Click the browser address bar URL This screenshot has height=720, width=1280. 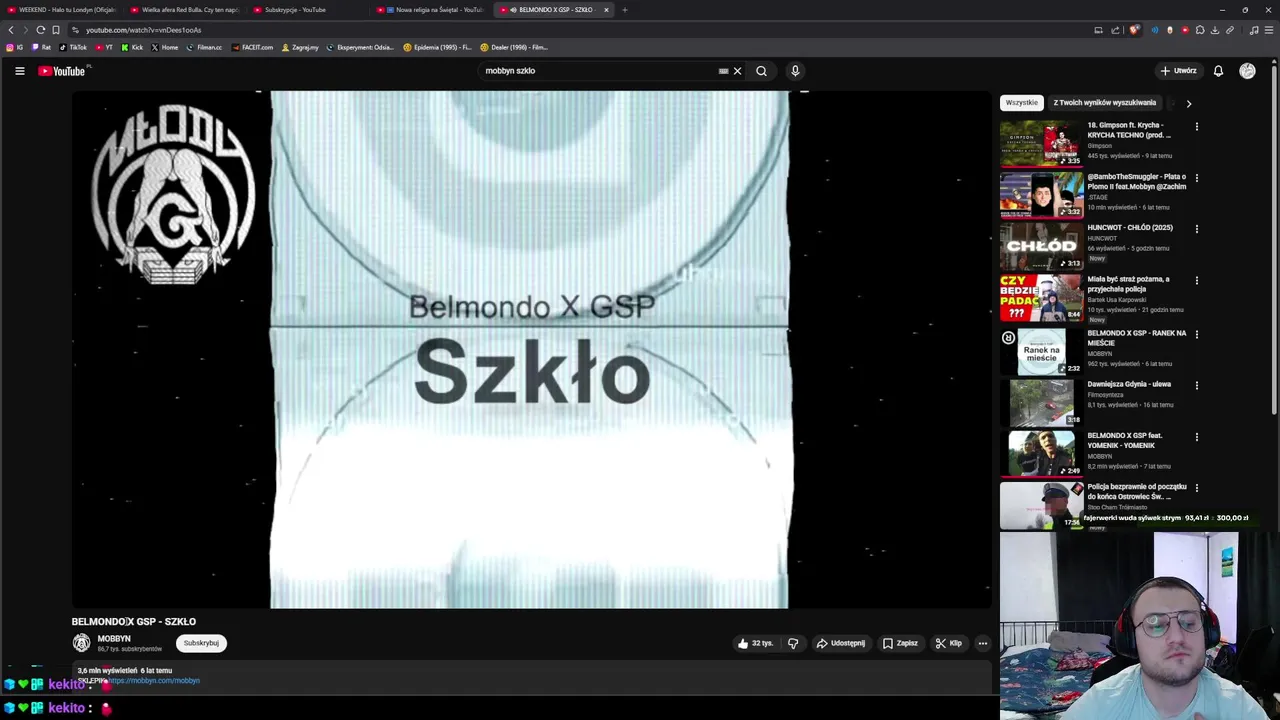point(143,30)
